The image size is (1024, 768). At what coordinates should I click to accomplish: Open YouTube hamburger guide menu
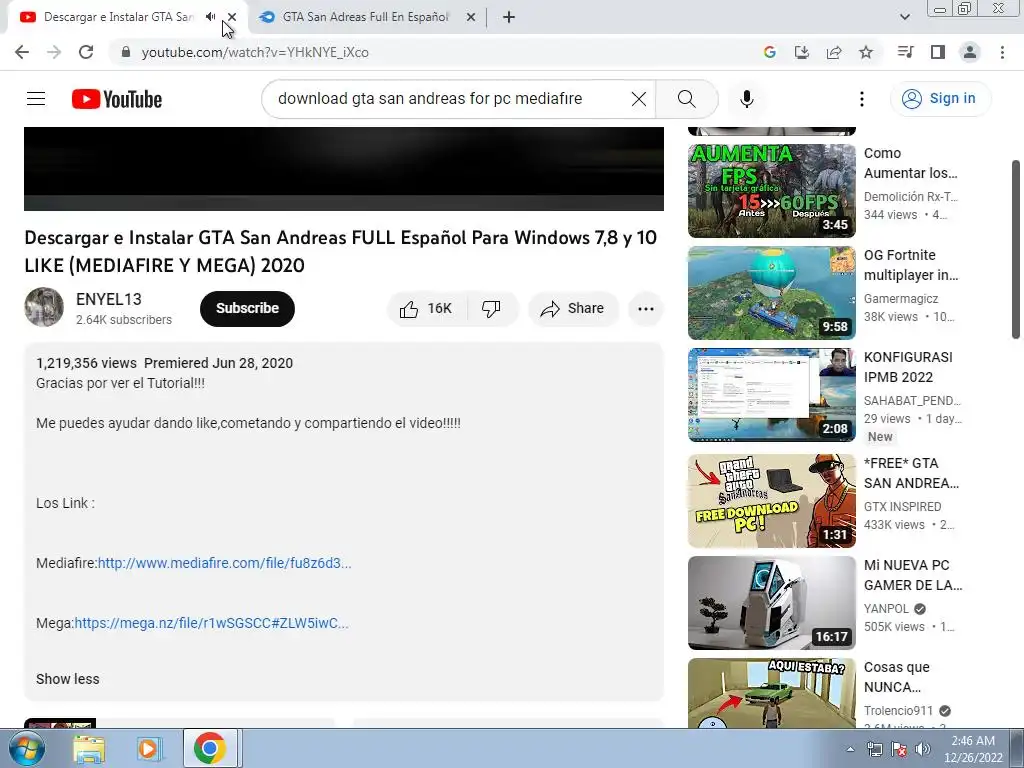pos(36,99)
